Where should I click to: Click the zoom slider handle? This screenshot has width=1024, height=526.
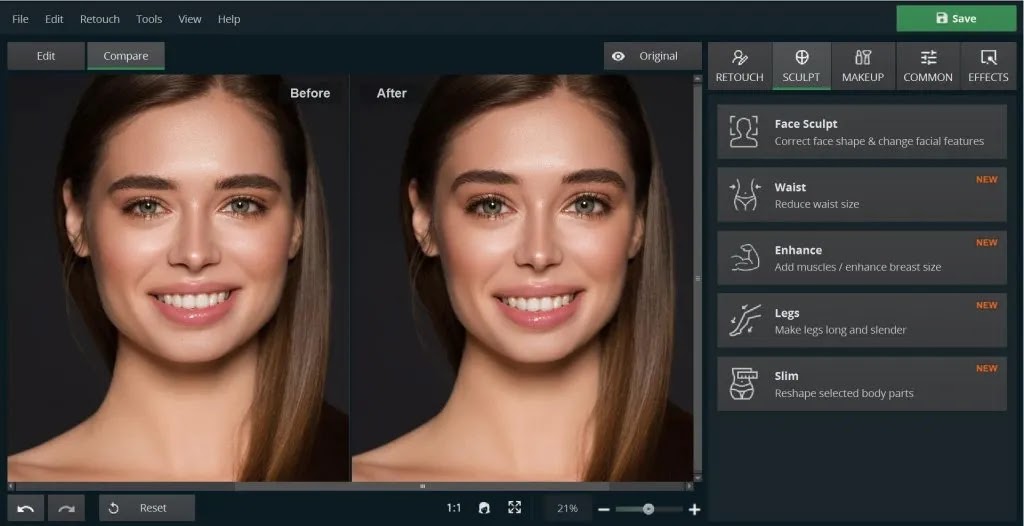coord(648,508)
